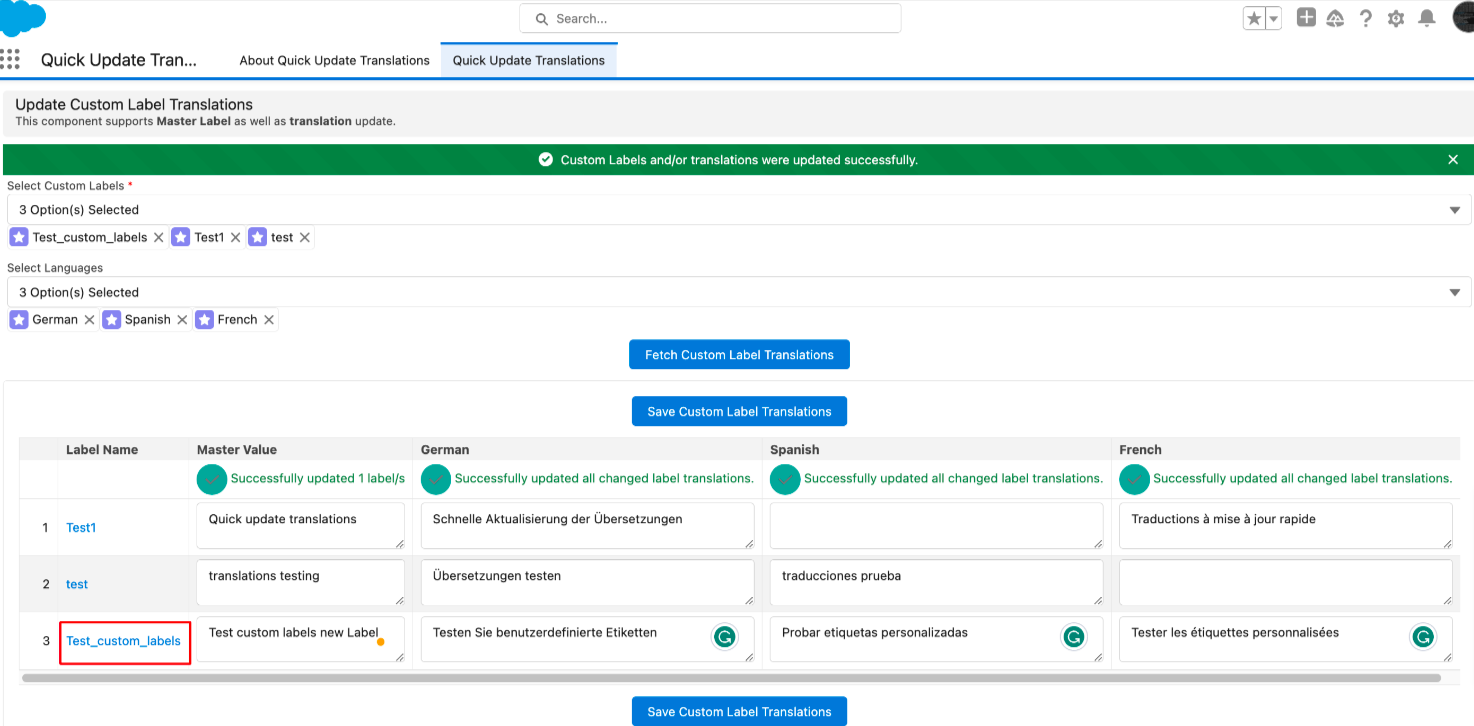Dismiss the green success banner
This screenshot has height=726, width=1474.
pos(1453,160)
